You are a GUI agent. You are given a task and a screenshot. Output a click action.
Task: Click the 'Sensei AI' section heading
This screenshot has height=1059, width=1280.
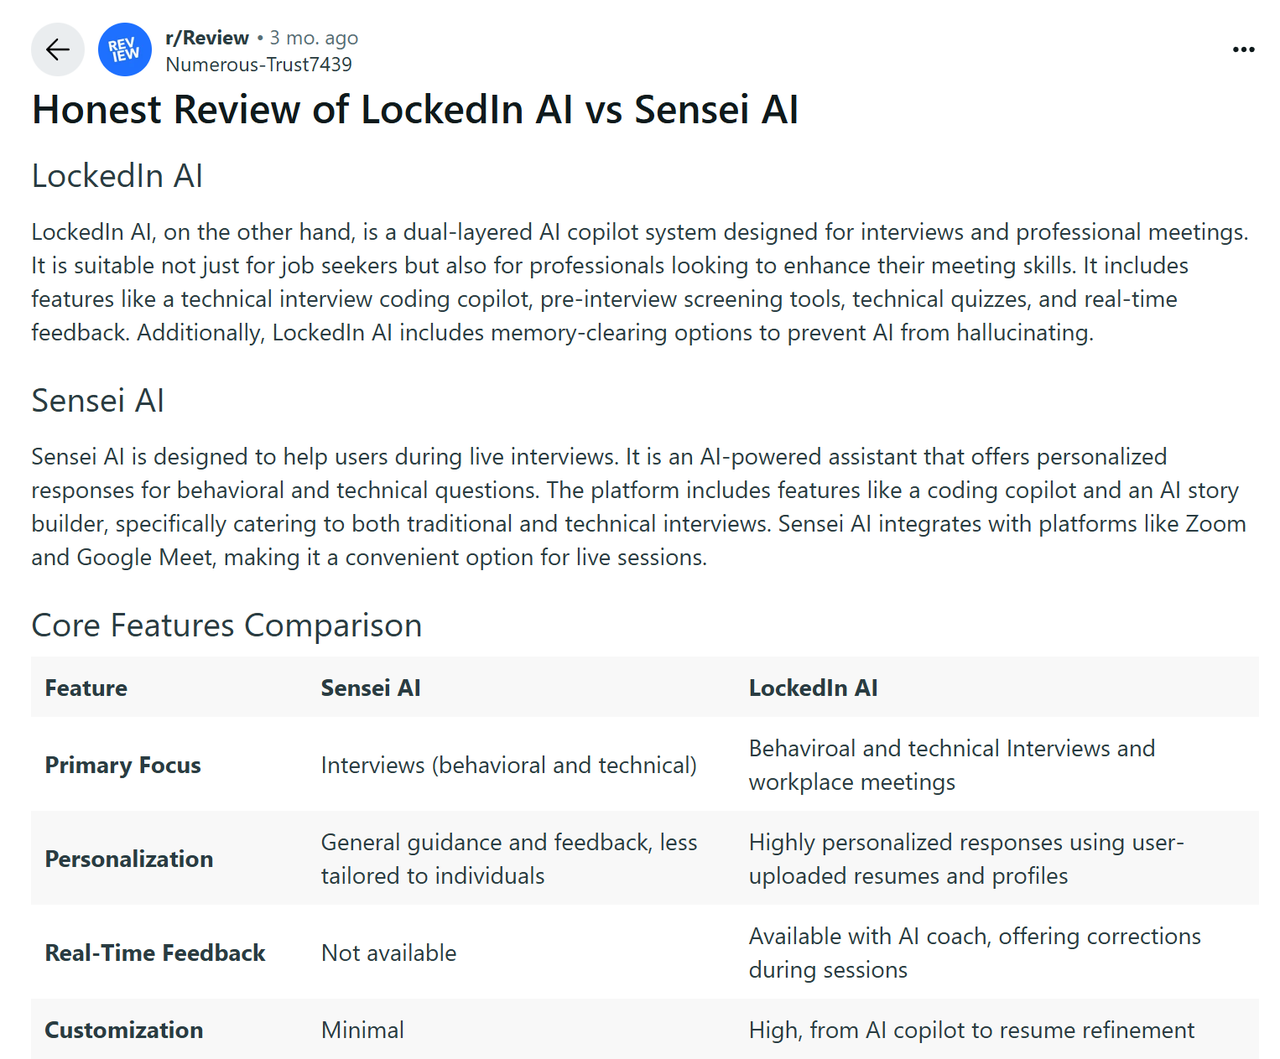click(97, 401)
